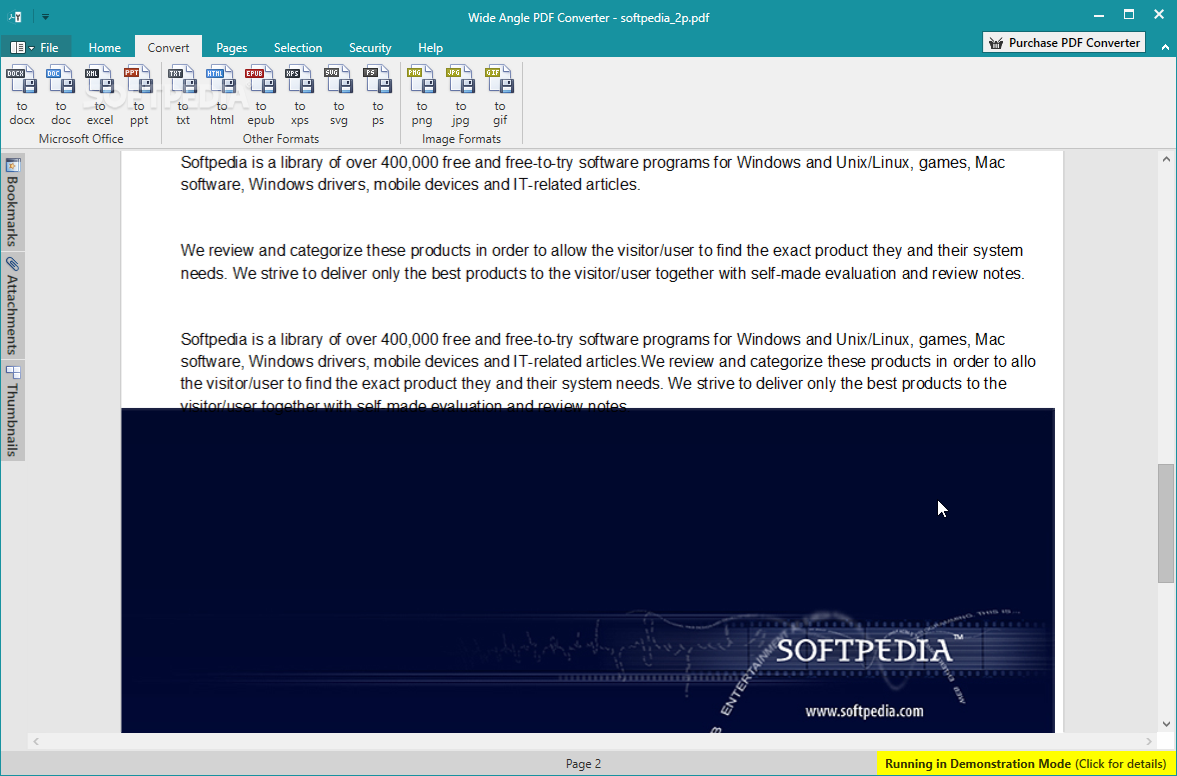Click the scroll up arrow

[1166, 158]
